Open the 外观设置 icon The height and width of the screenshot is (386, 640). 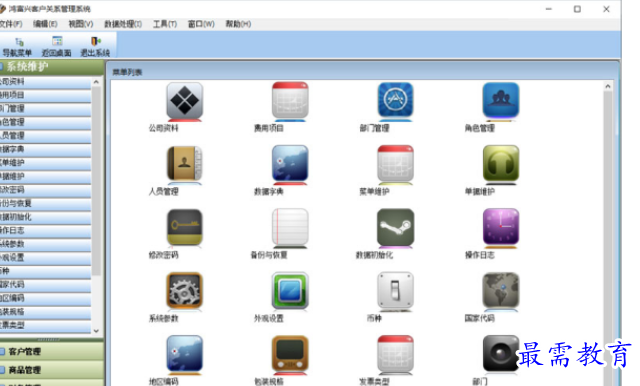(x=290, y=291)
